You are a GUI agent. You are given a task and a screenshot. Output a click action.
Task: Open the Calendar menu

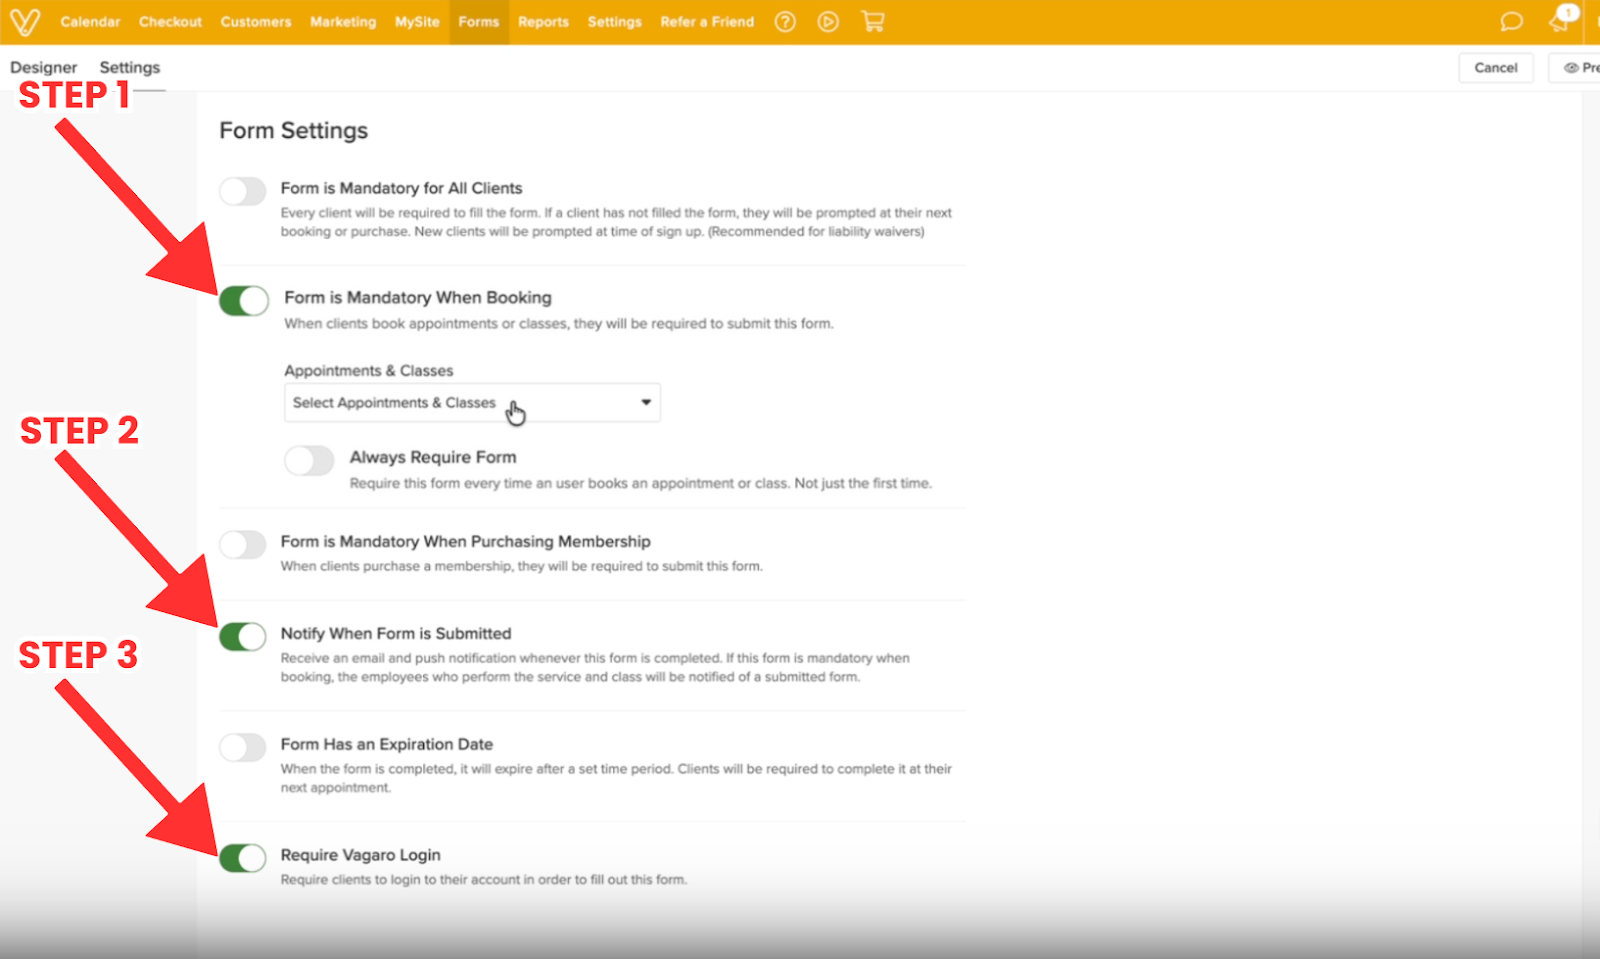pos(90,21)
